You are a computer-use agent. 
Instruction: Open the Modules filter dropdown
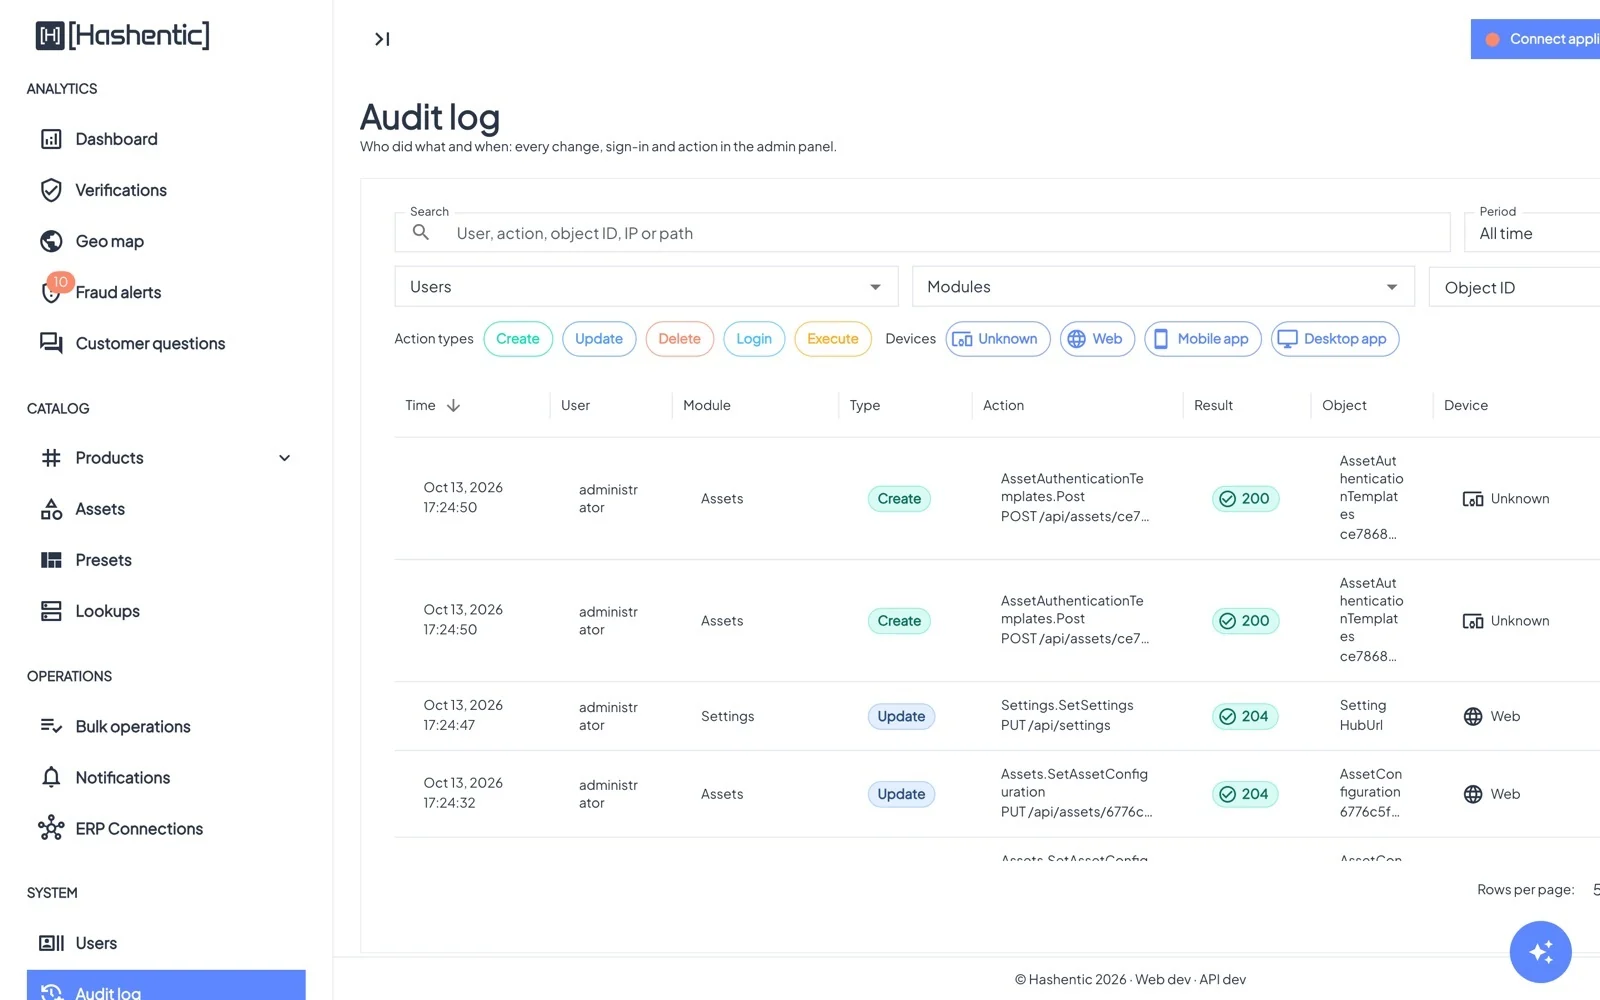tap(1163, 287)
